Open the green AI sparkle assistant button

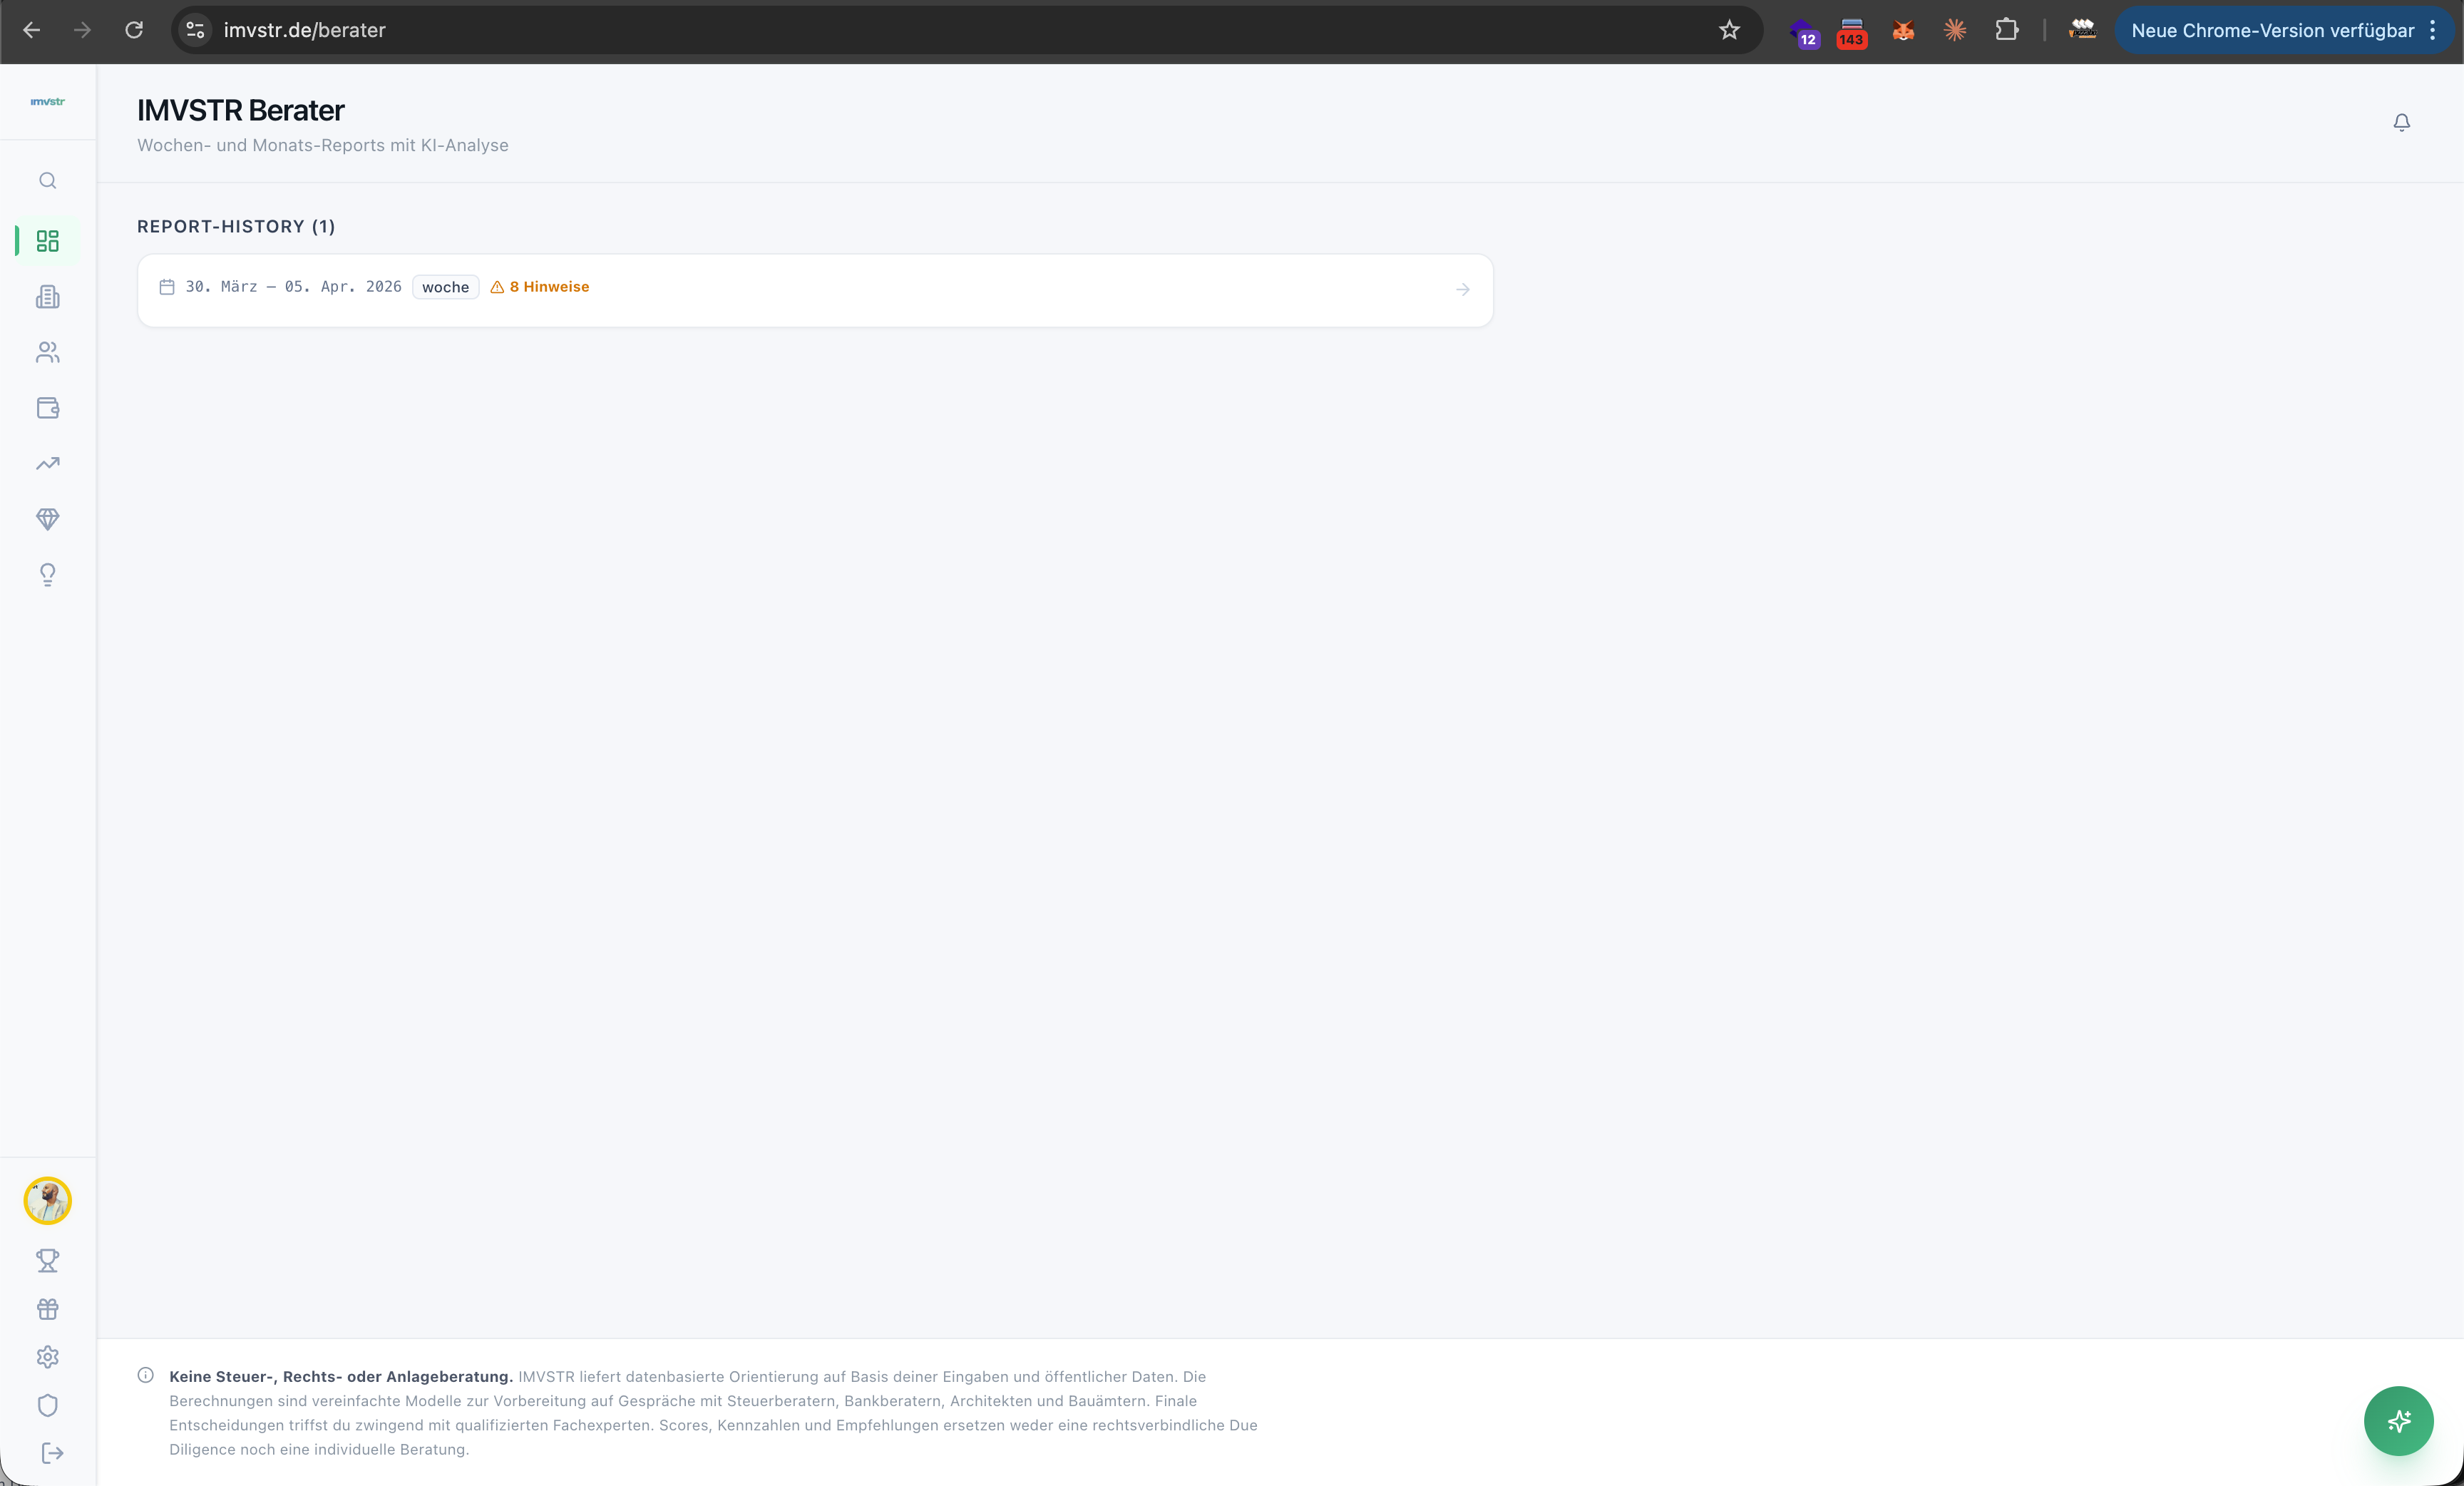[2398, 1420]
